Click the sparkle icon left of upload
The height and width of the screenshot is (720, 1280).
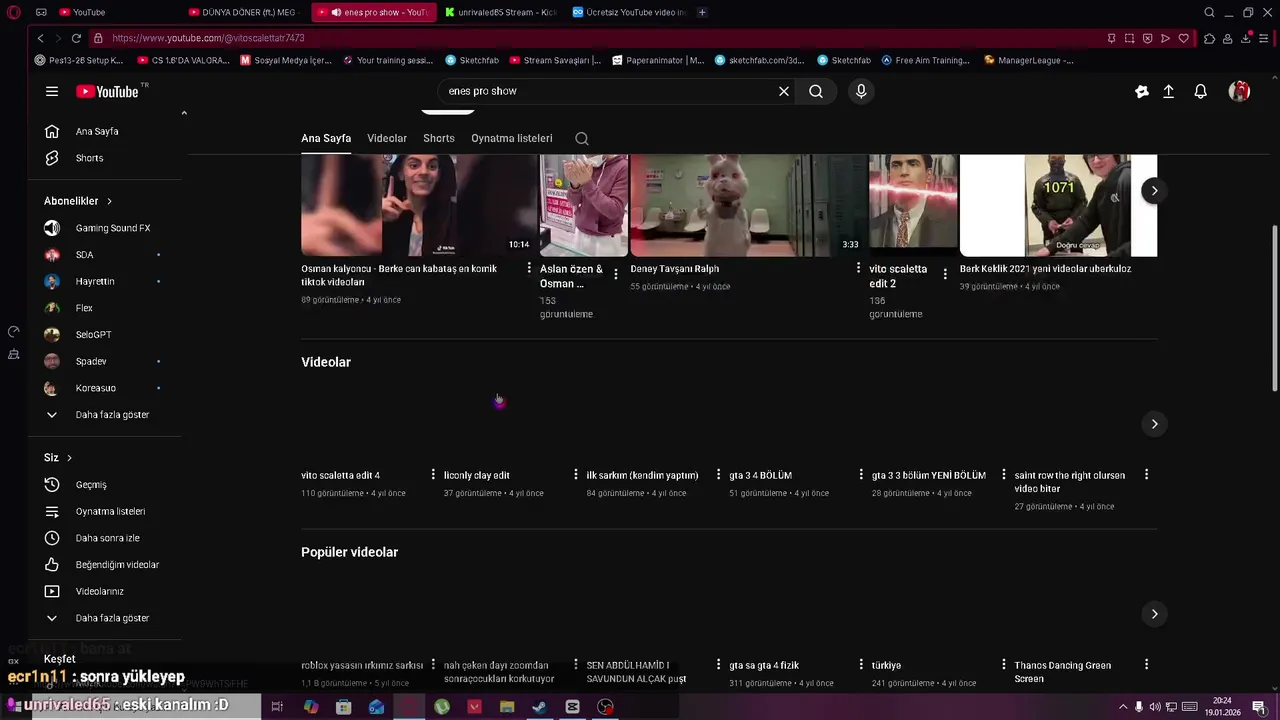1142,91
